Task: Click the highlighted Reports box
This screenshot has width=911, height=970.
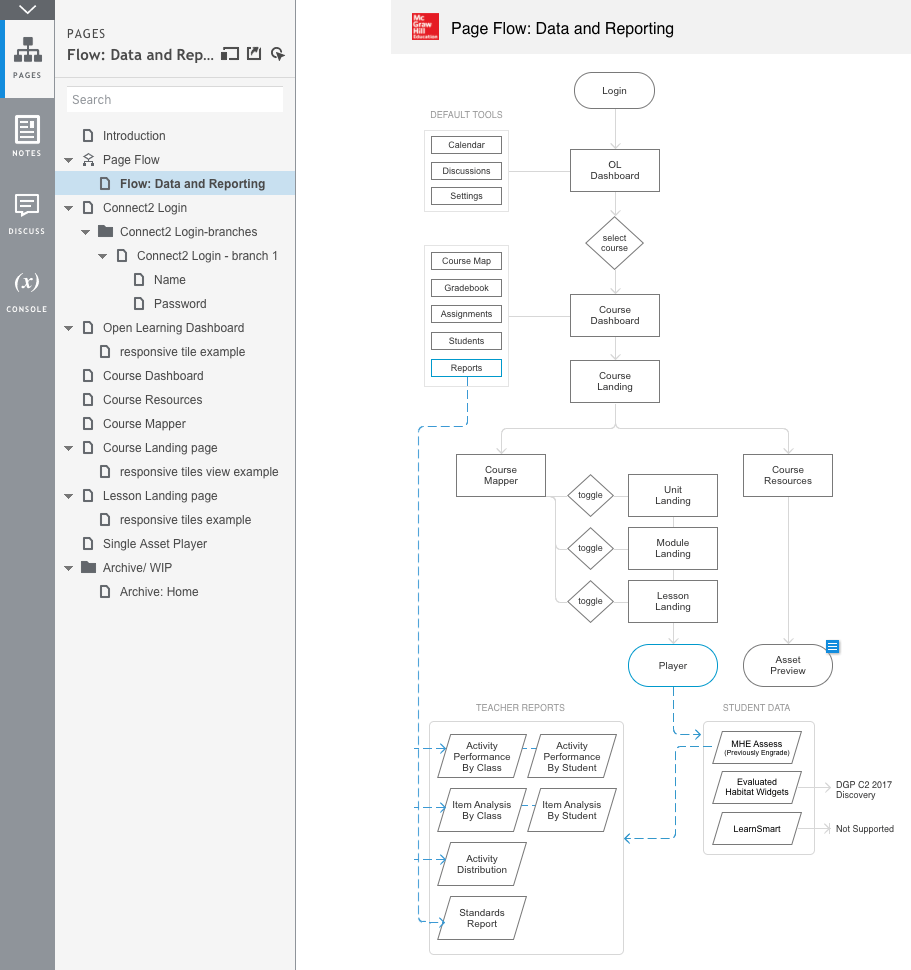Action: pyautogui.click(x=466, y=367)
